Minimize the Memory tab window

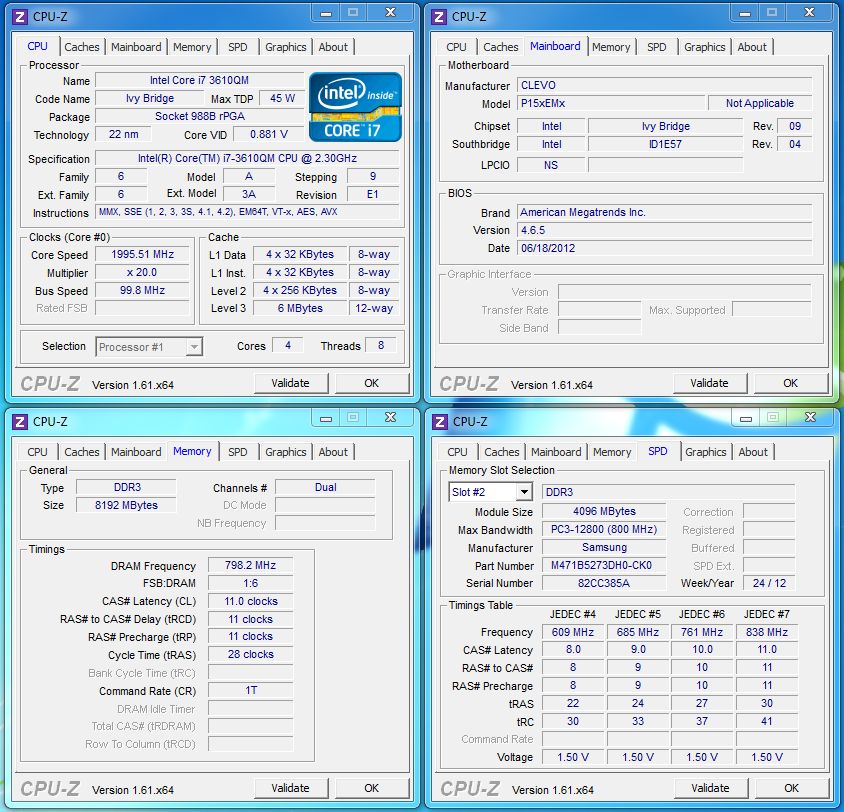(326, 418)
